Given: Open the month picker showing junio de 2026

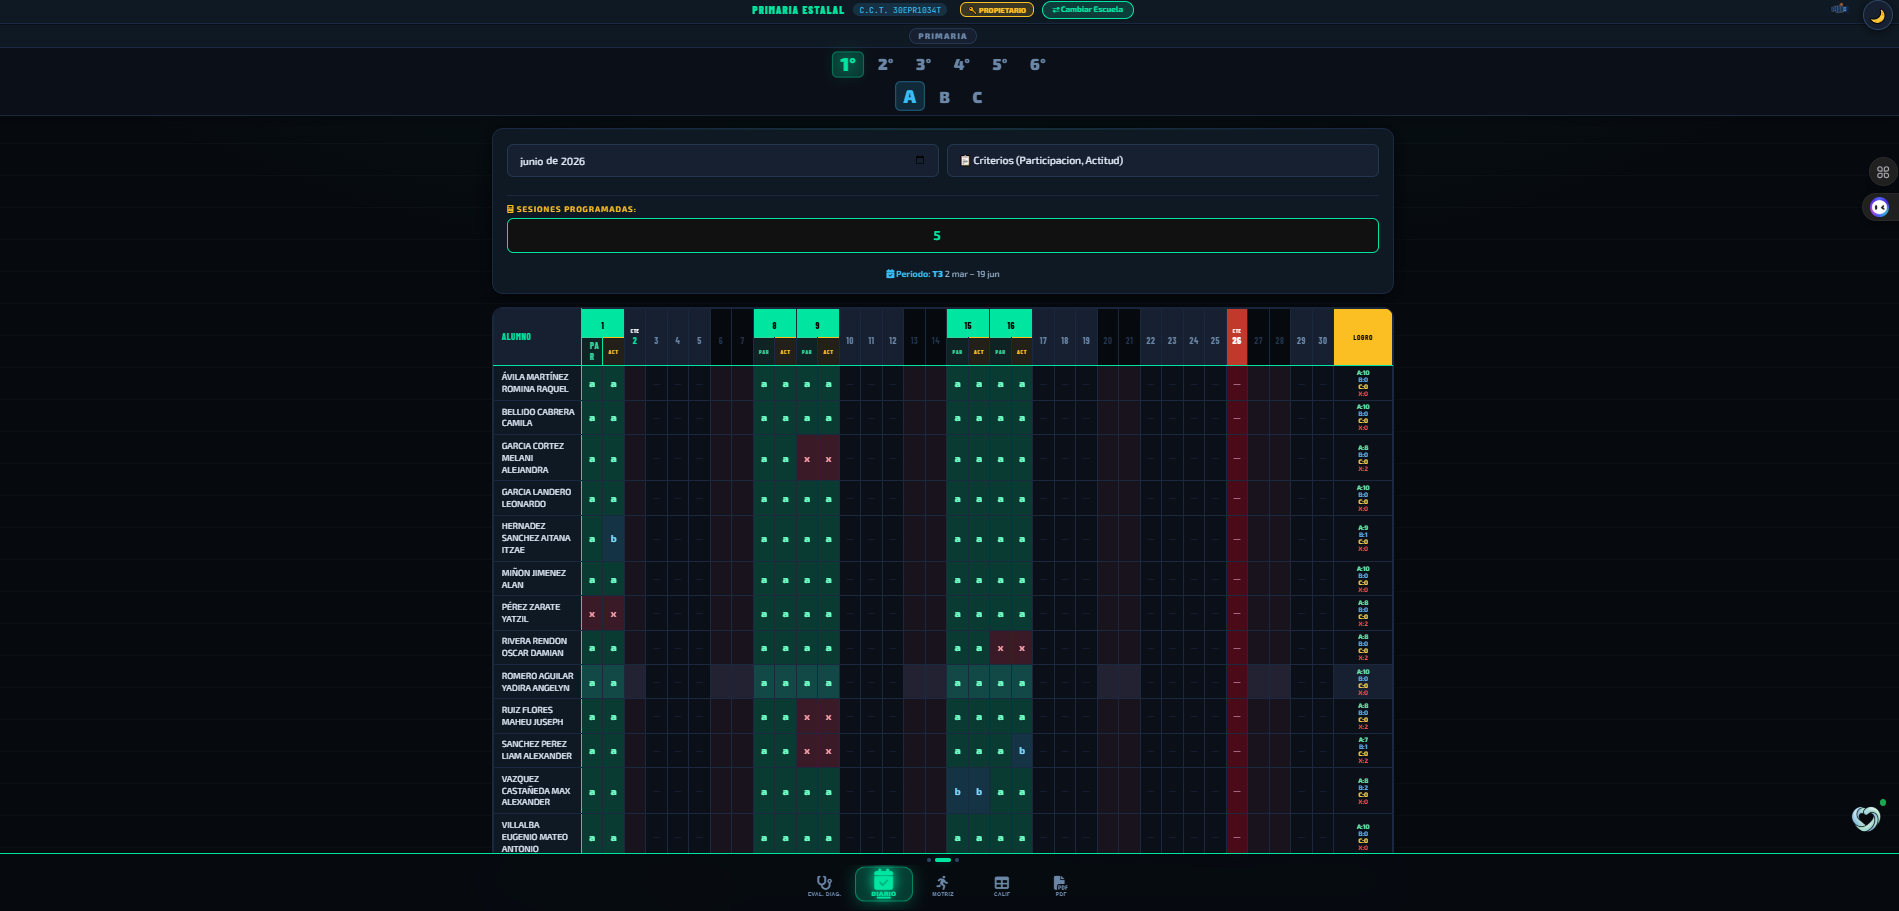Looking at the screenshot, I should pyautogui.click(x=722, y=161).
